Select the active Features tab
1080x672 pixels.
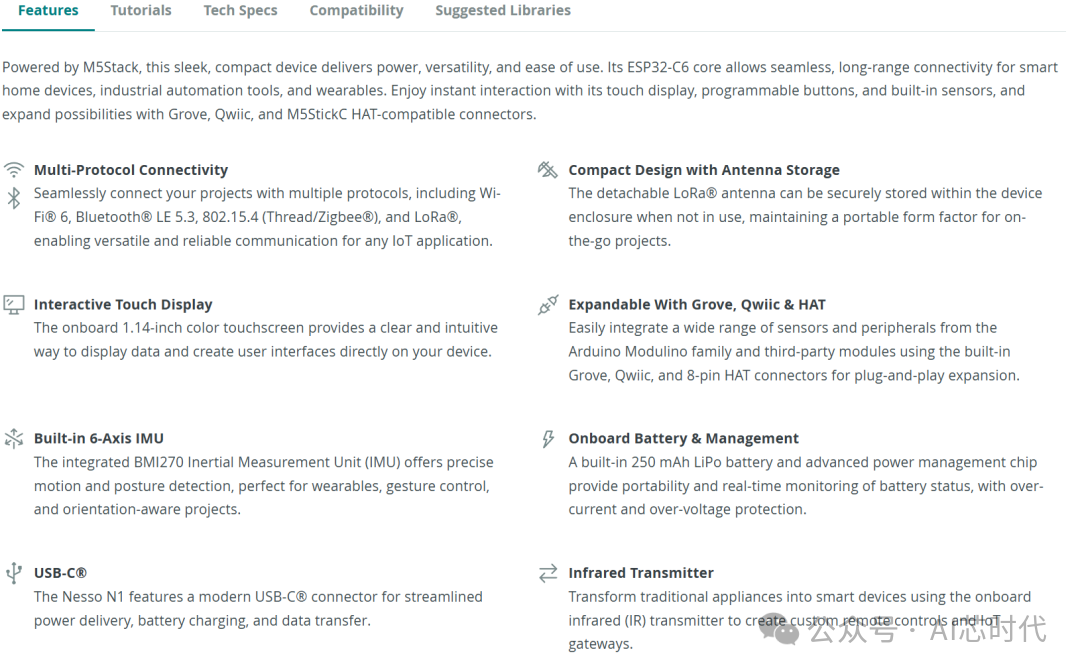pos(48,10)
